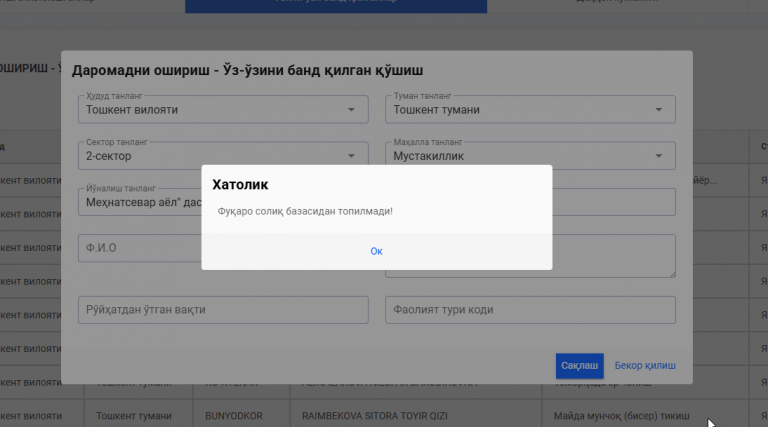Click the Фуқаро солиқ базасидан топилмади message
This screenshot has width=768, height=427.
coord(305,211)
